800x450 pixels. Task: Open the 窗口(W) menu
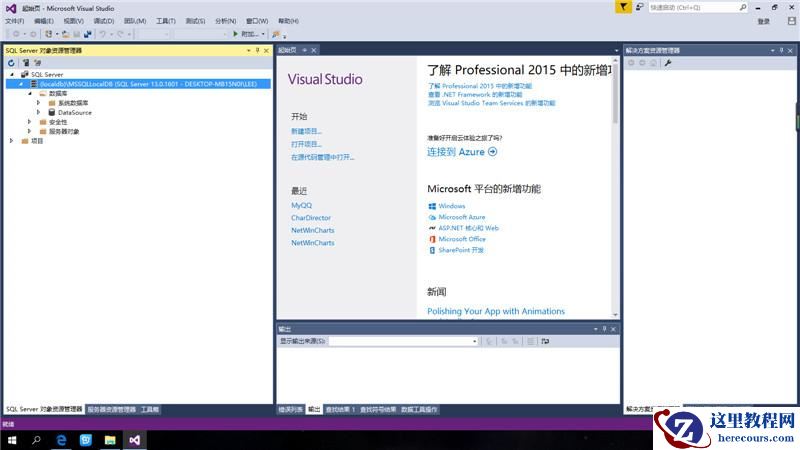[x=257, y=21]
